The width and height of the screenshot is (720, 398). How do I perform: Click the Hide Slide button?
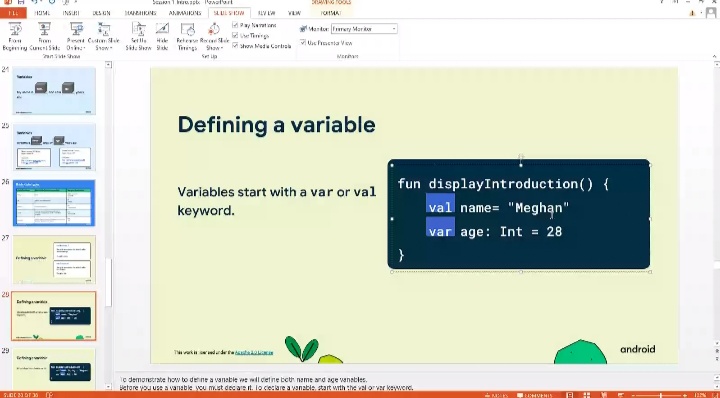[x=162, y=37]
